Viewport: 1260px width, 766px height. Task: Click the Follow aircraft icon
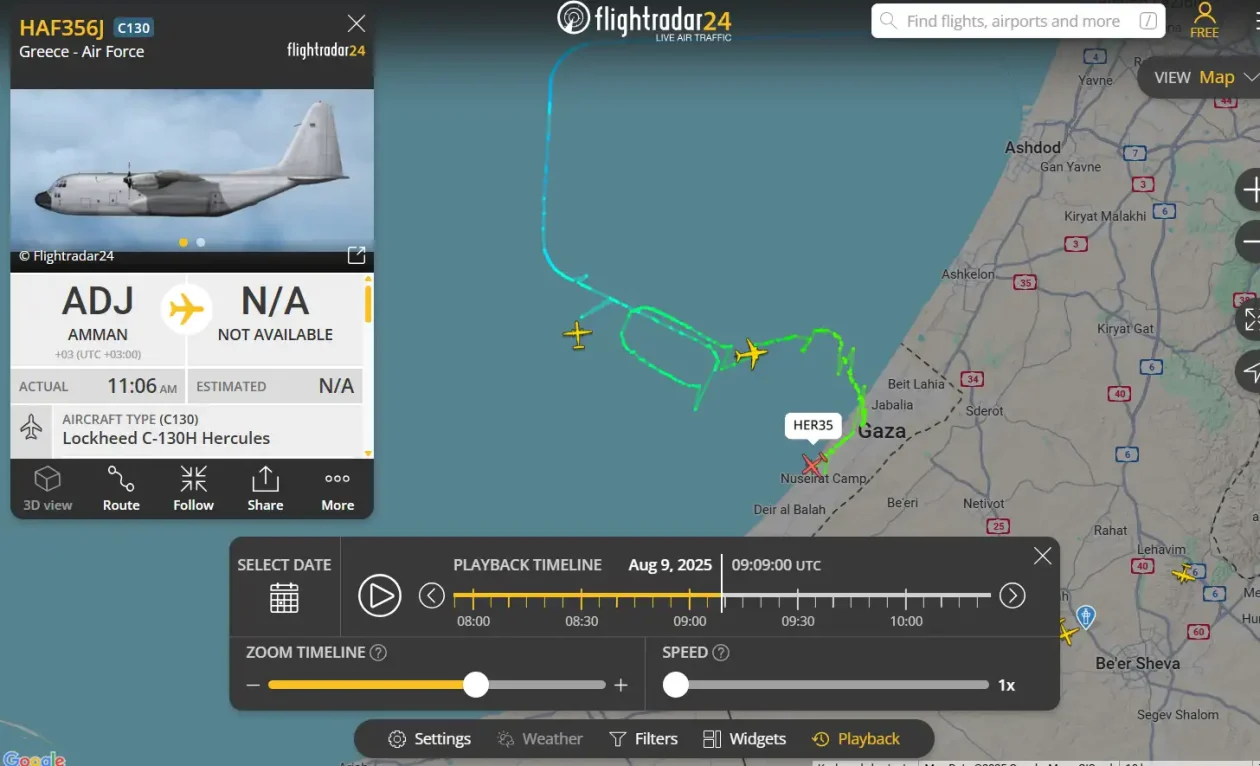[x=193, y=488]
